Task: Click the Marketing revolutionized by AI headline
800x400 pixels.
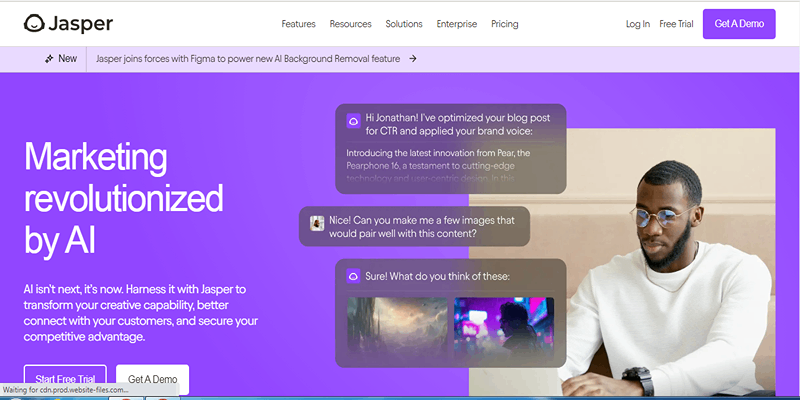Action: click(x=123, y=198)
